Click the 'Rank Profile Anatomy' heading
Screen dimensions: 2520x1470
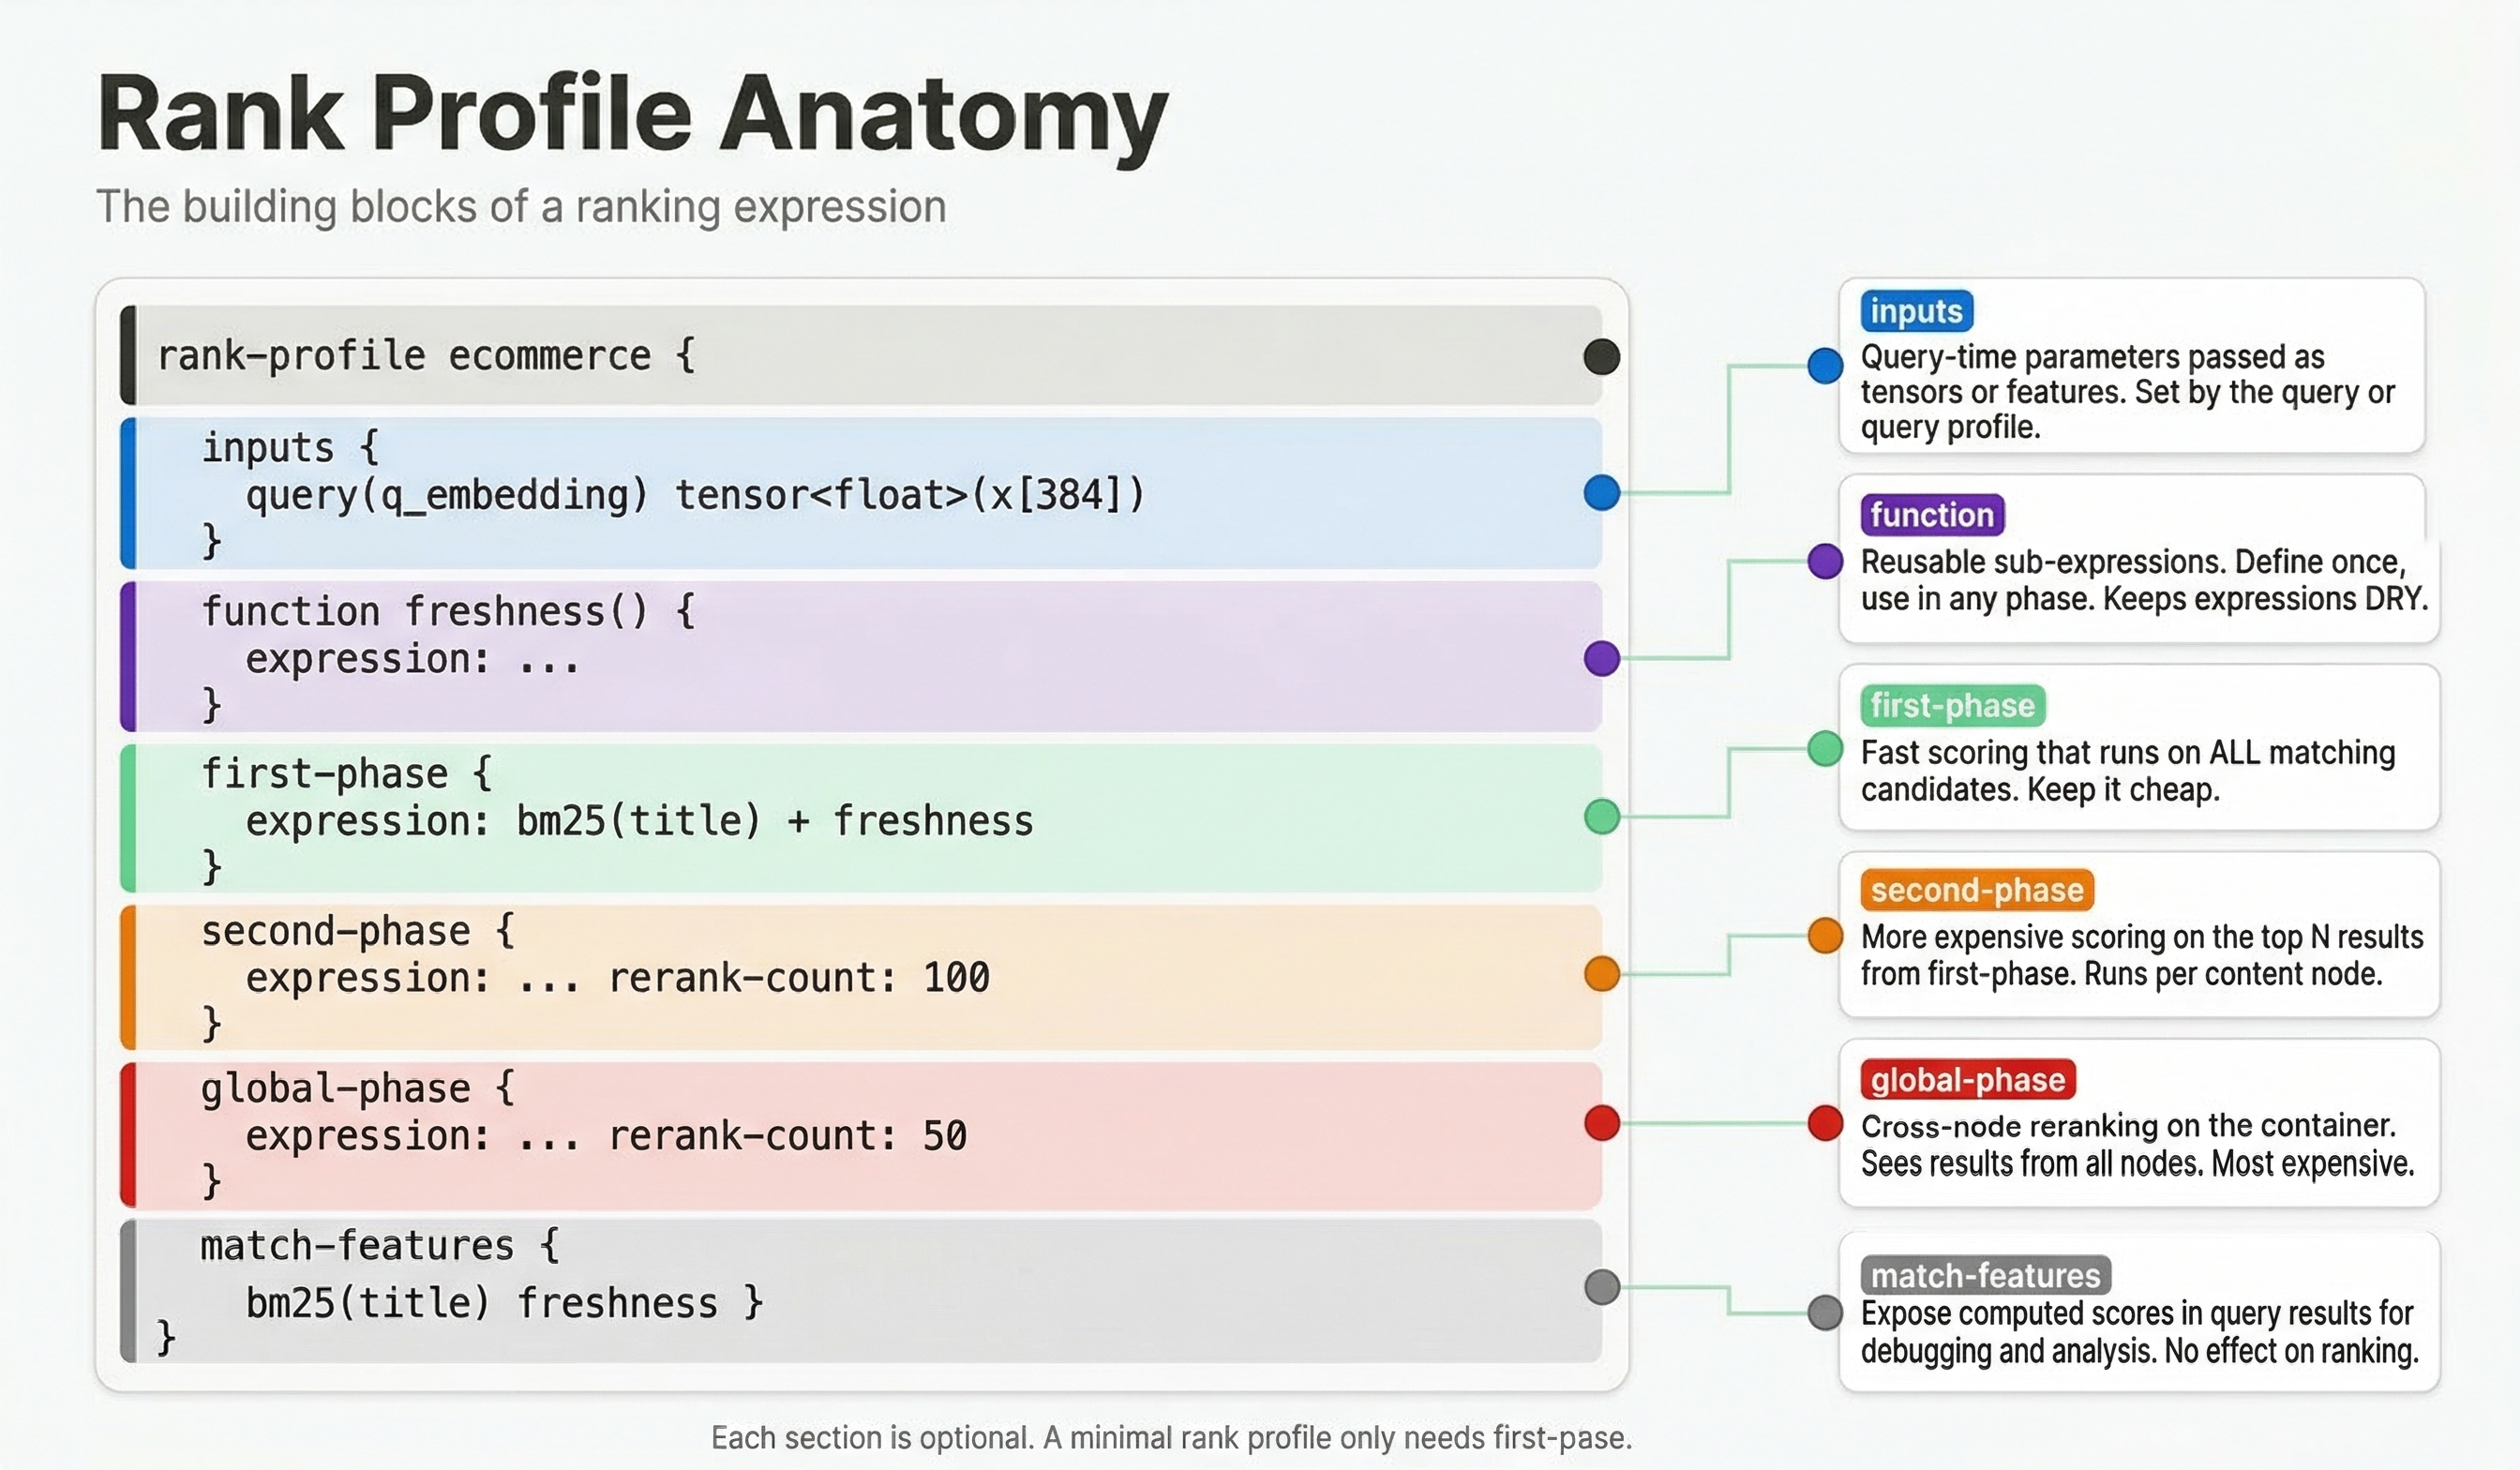point(632,114)
